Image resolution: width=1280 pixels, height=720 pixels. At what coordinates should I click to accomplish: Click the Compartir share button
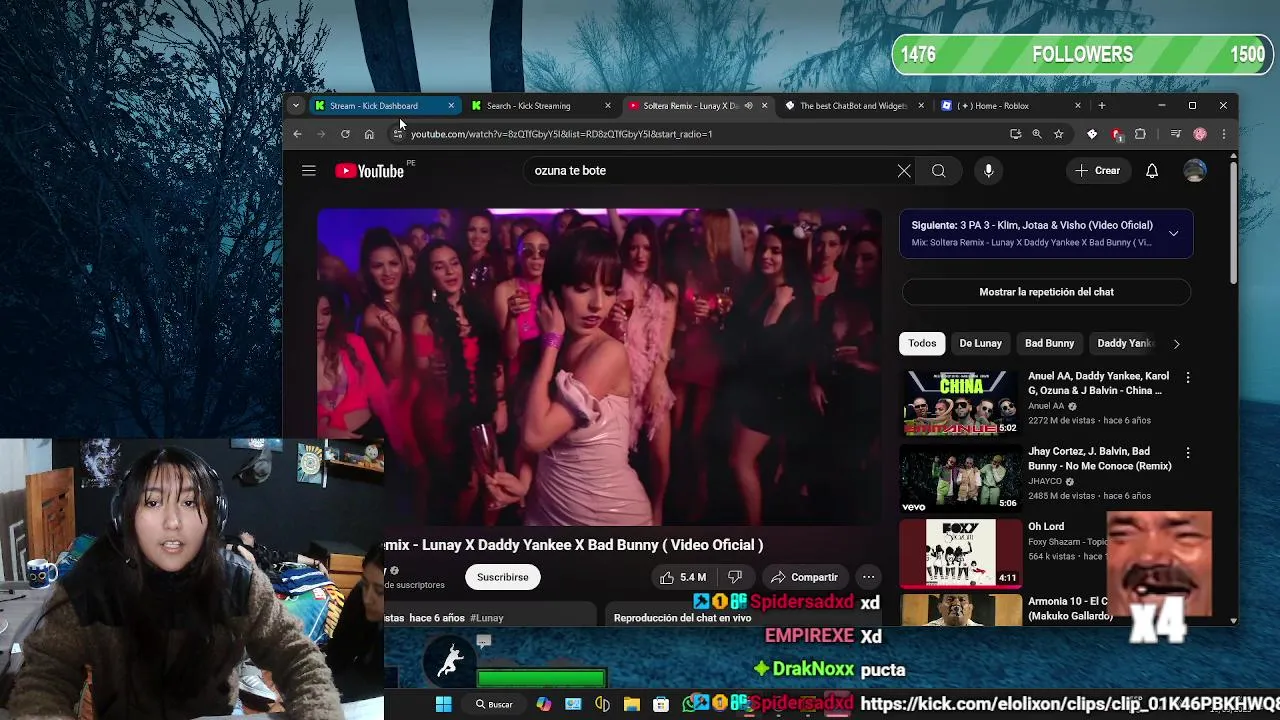804,577
